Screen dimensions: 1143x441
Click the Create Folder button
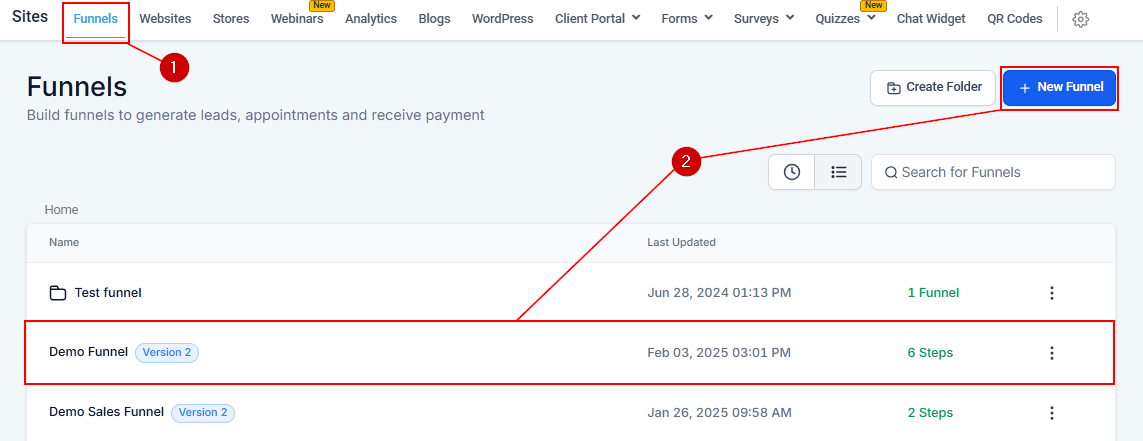(933, 87)
